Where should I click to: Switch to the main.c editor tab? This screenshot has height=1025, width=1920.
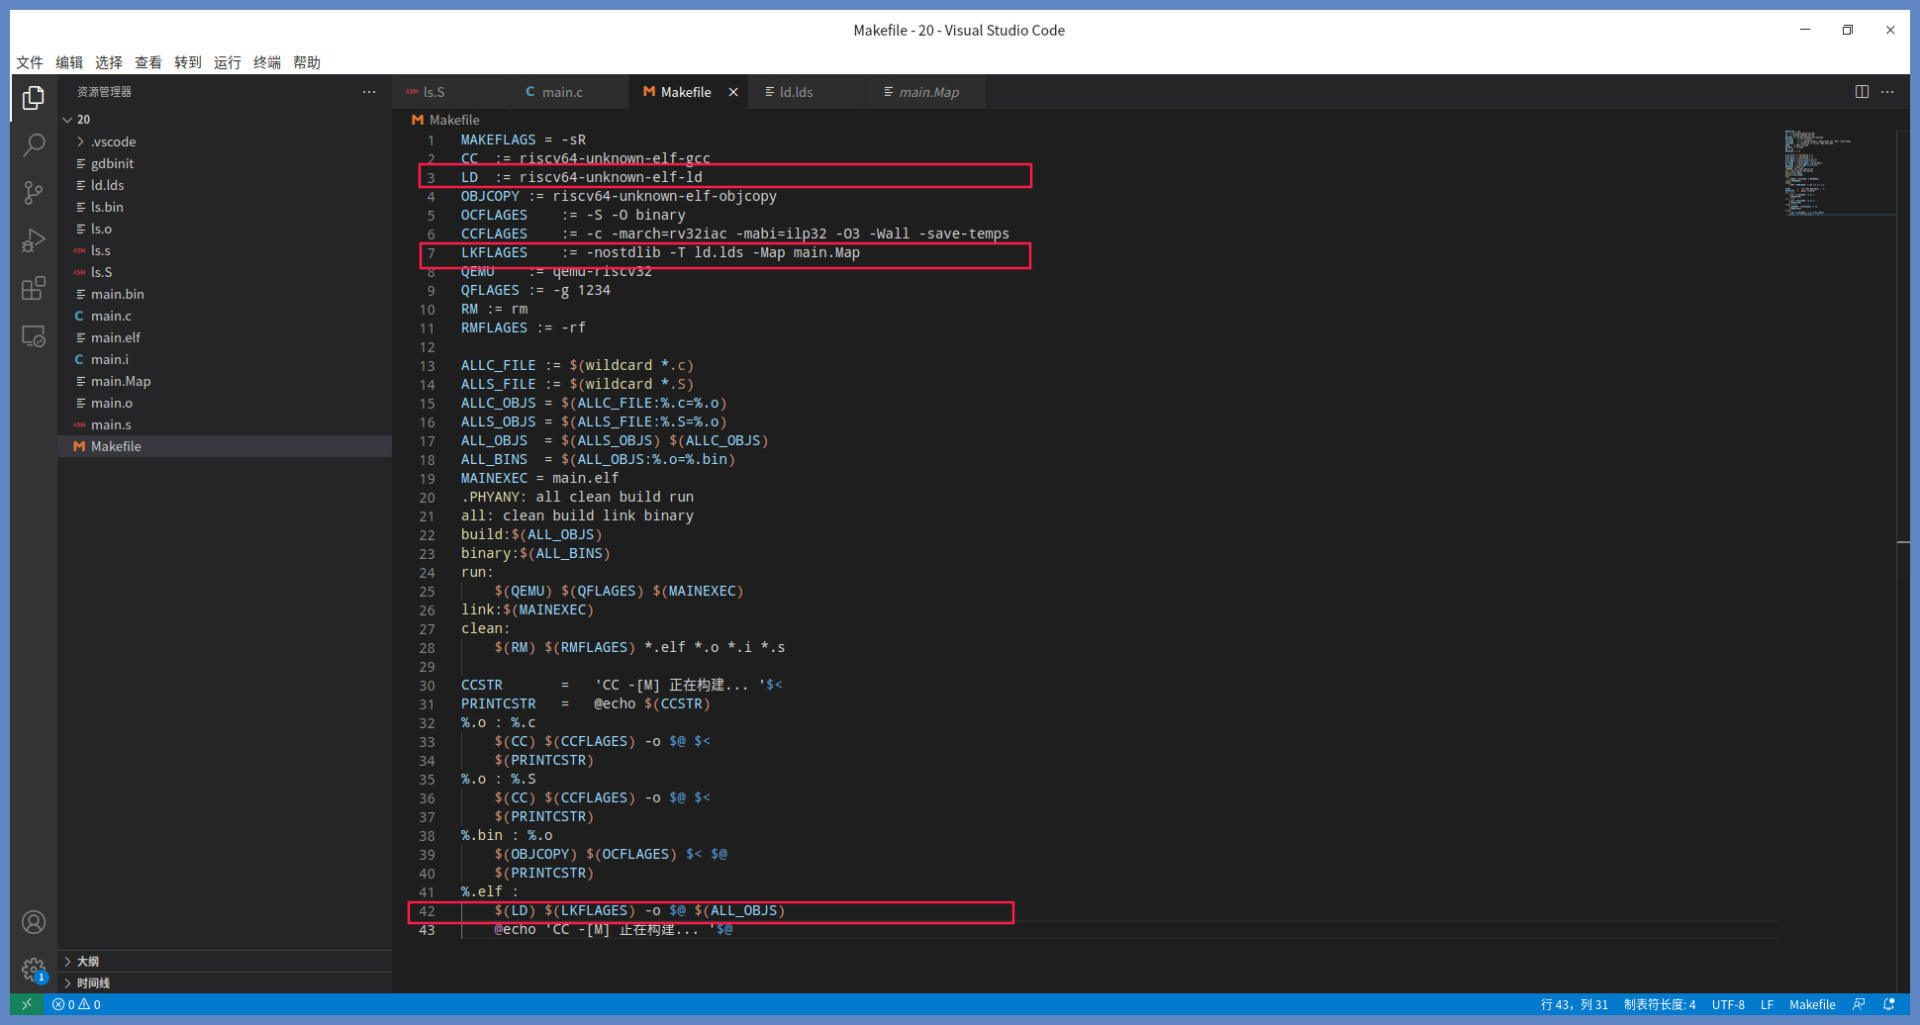tap(562, 92)
